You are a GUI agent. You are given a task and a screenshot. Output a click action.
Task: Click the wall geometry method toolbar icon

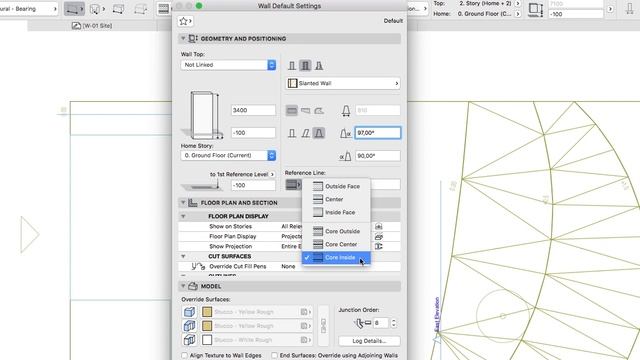[x=74, y=9]
